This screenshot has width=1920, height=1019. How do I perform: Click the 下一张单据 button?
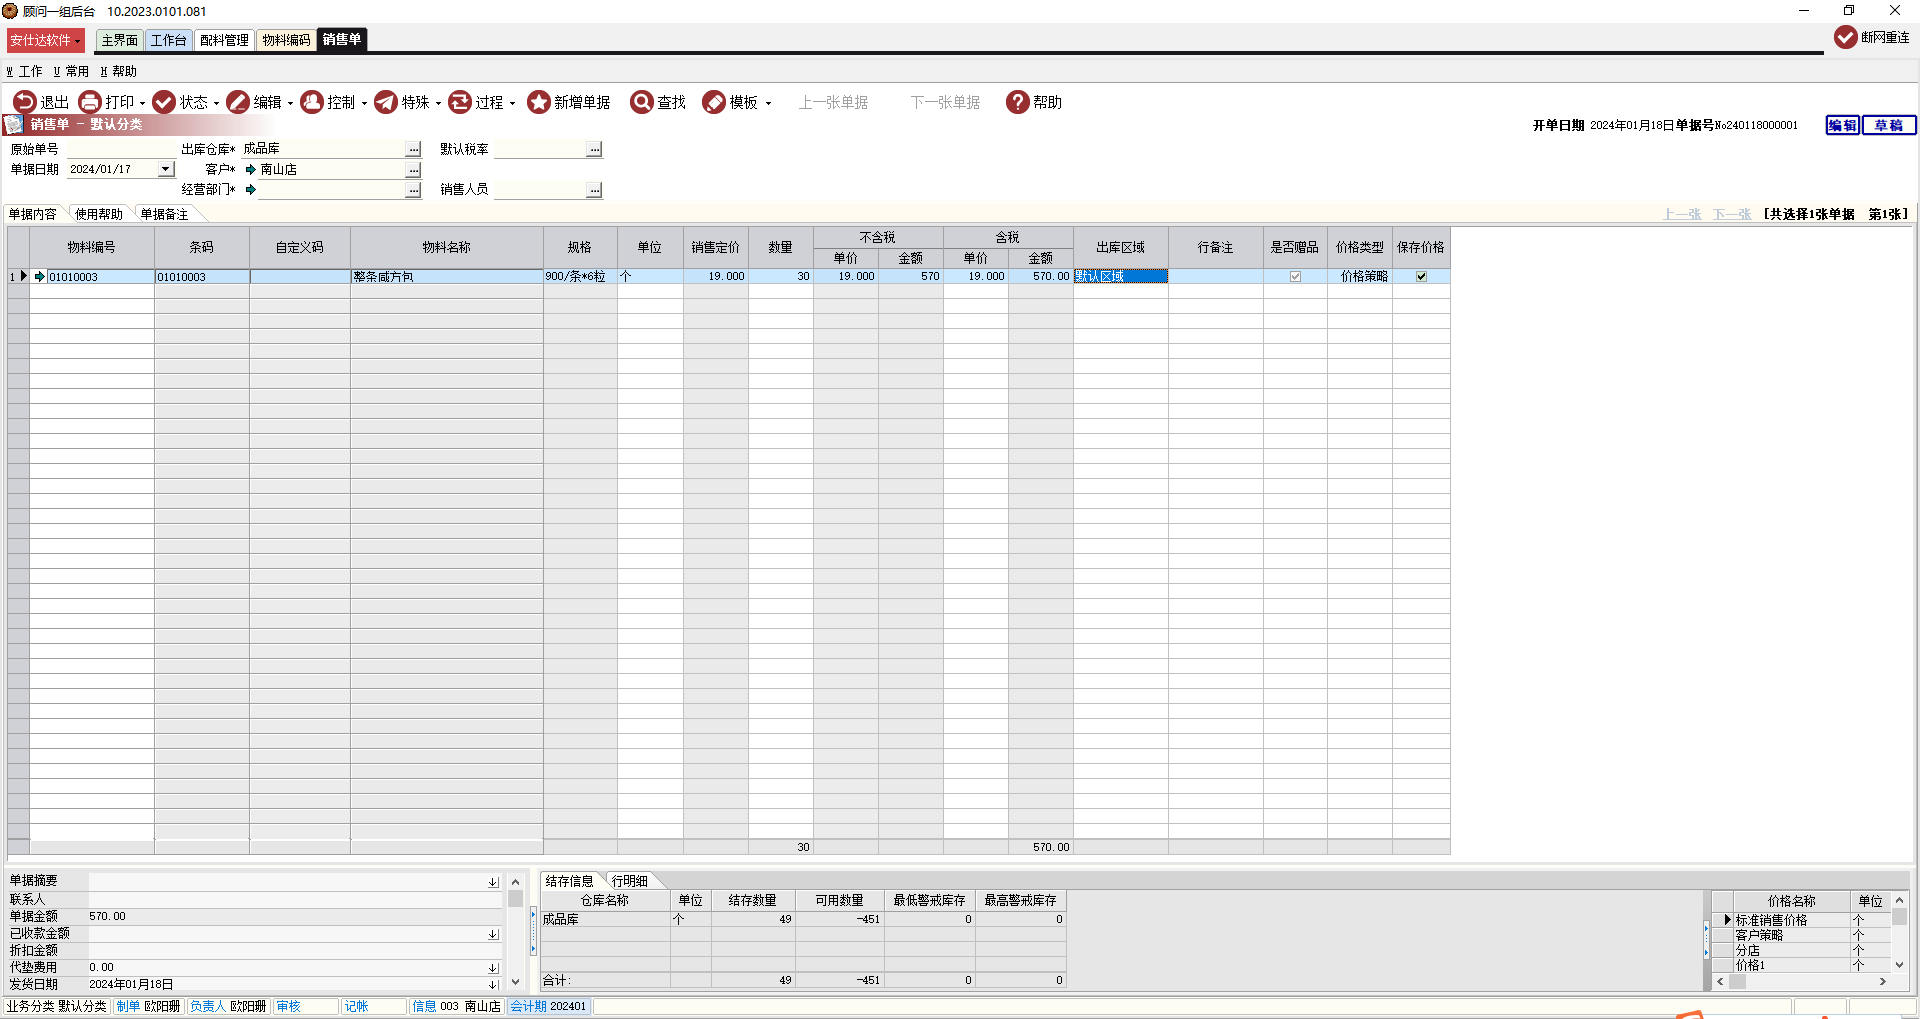[945, 102]
